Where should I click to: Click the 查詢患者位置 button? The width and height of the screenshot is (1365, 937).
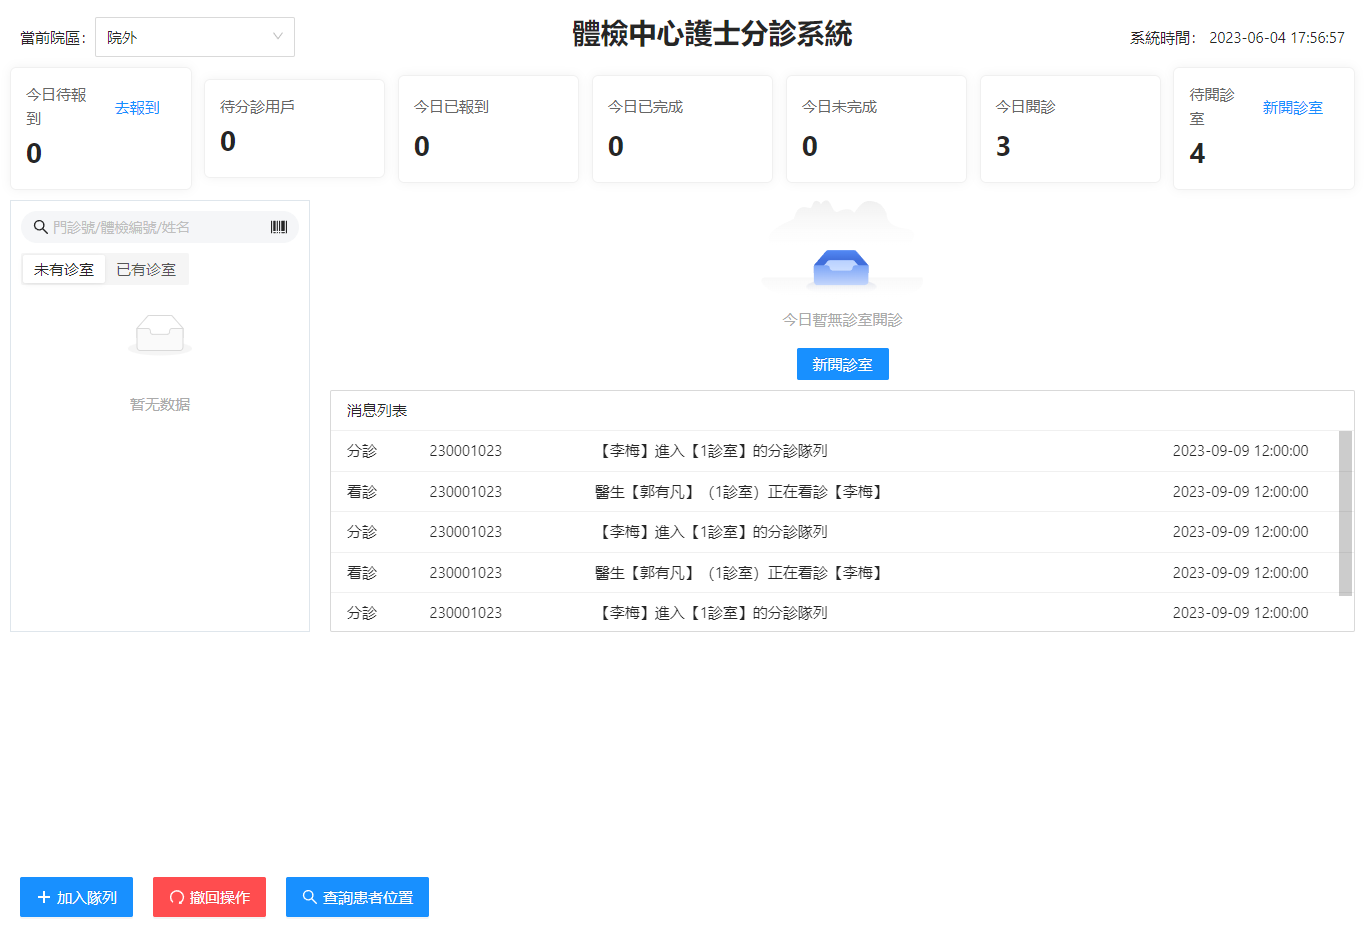[x=357, y=897]
